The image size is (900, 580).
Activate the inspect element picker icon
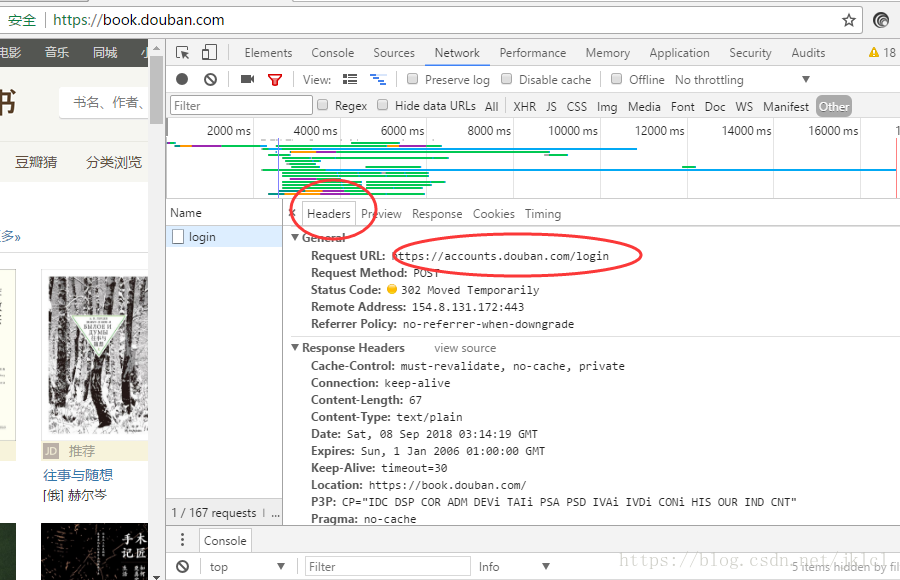[183, 53]
